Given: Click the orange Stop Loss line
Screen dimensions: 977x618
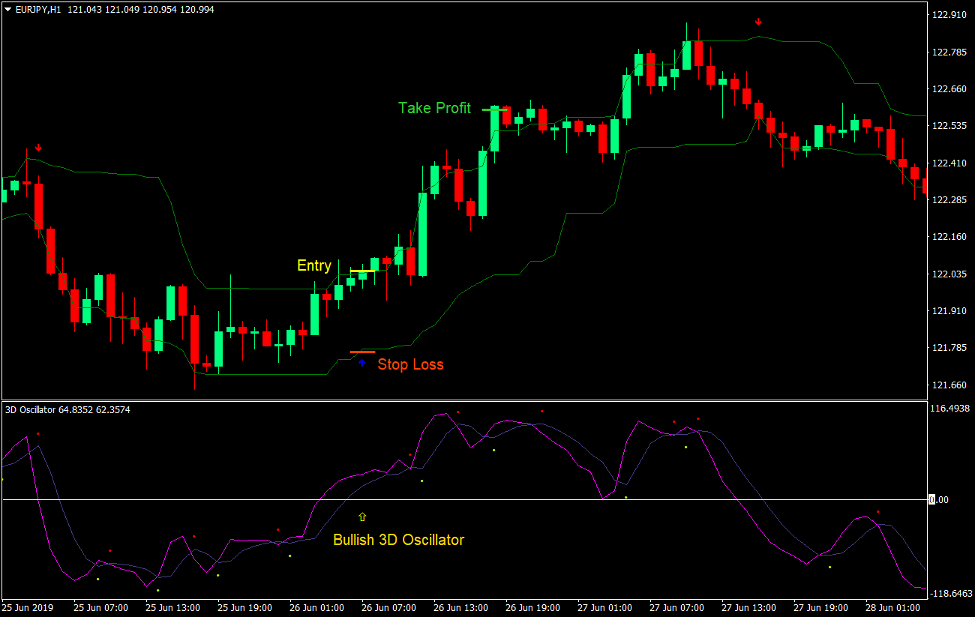Looking at the screenshot, I should 362,352.
